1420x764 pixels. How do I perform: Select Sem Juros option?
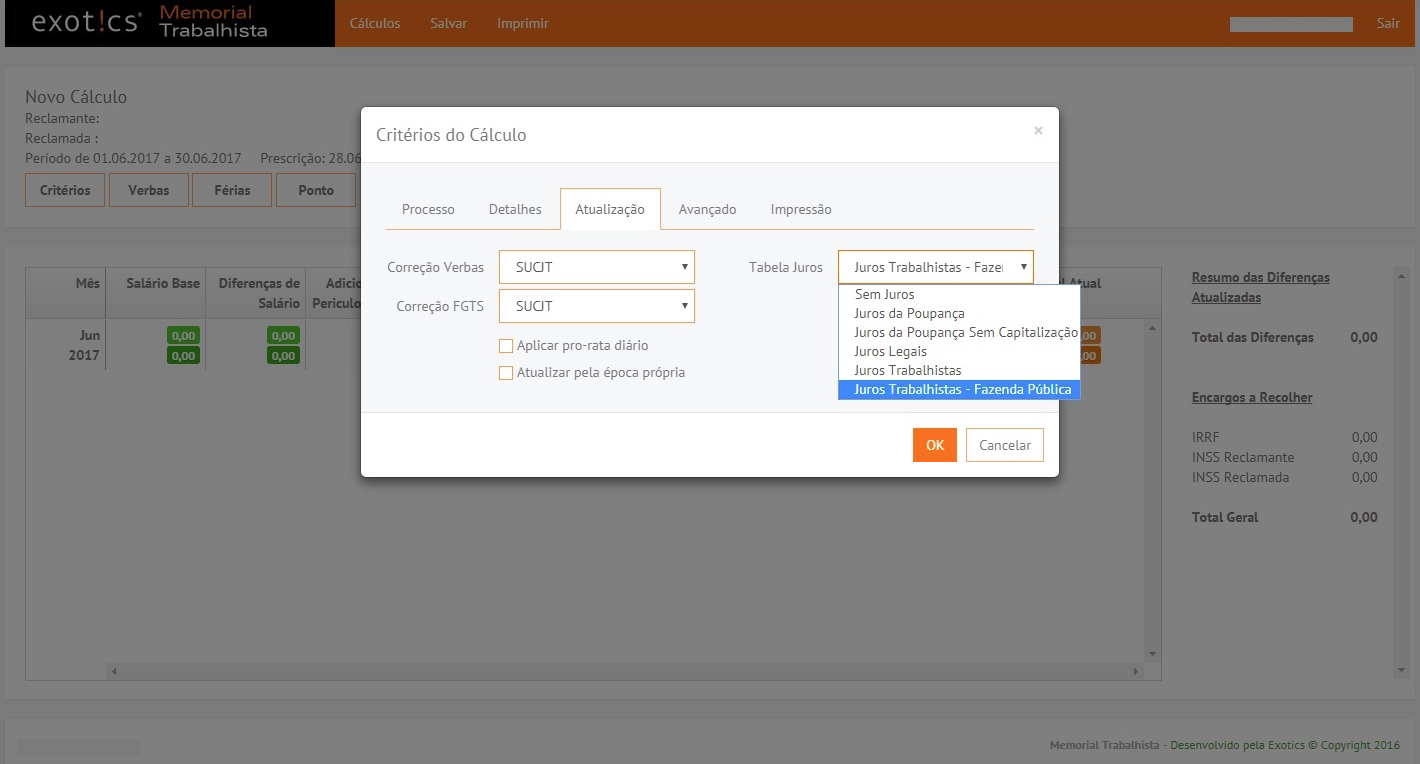click(884, 295)
